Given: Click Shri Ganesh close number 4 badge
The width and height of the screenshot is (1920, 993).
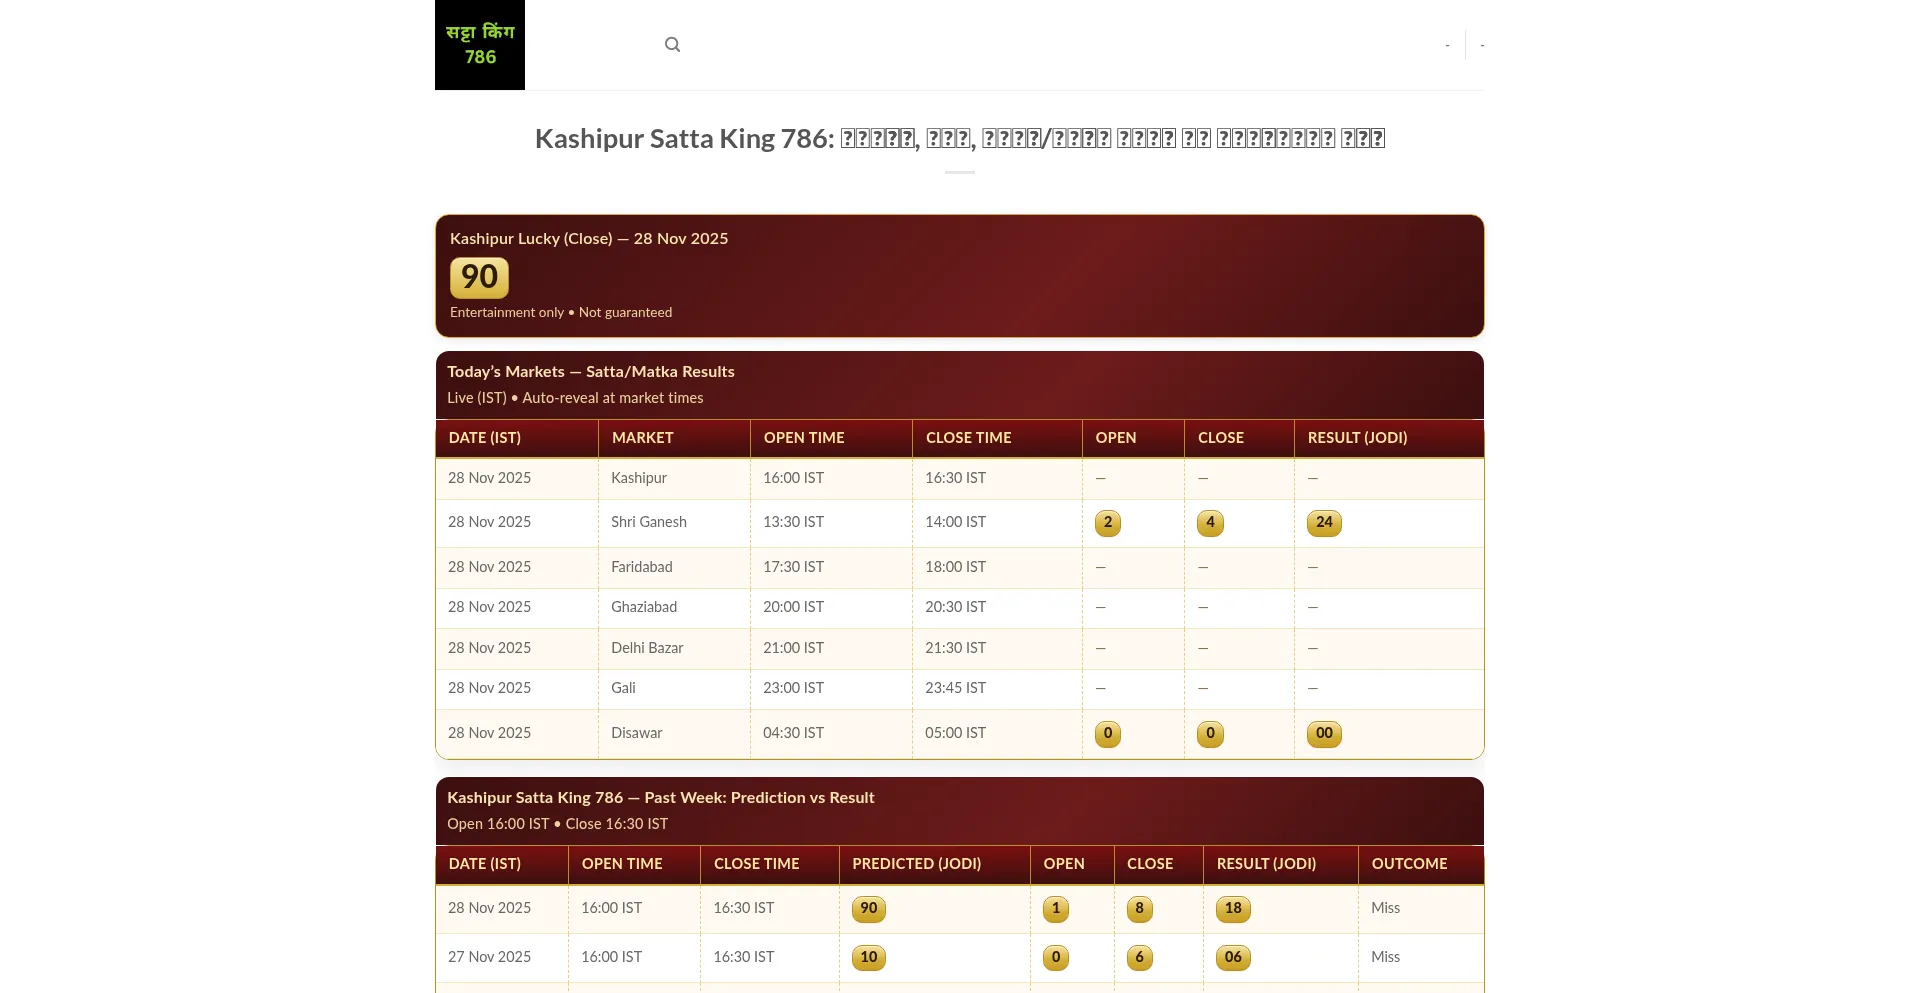Looking at the screenshot, I should [1210, 523].
